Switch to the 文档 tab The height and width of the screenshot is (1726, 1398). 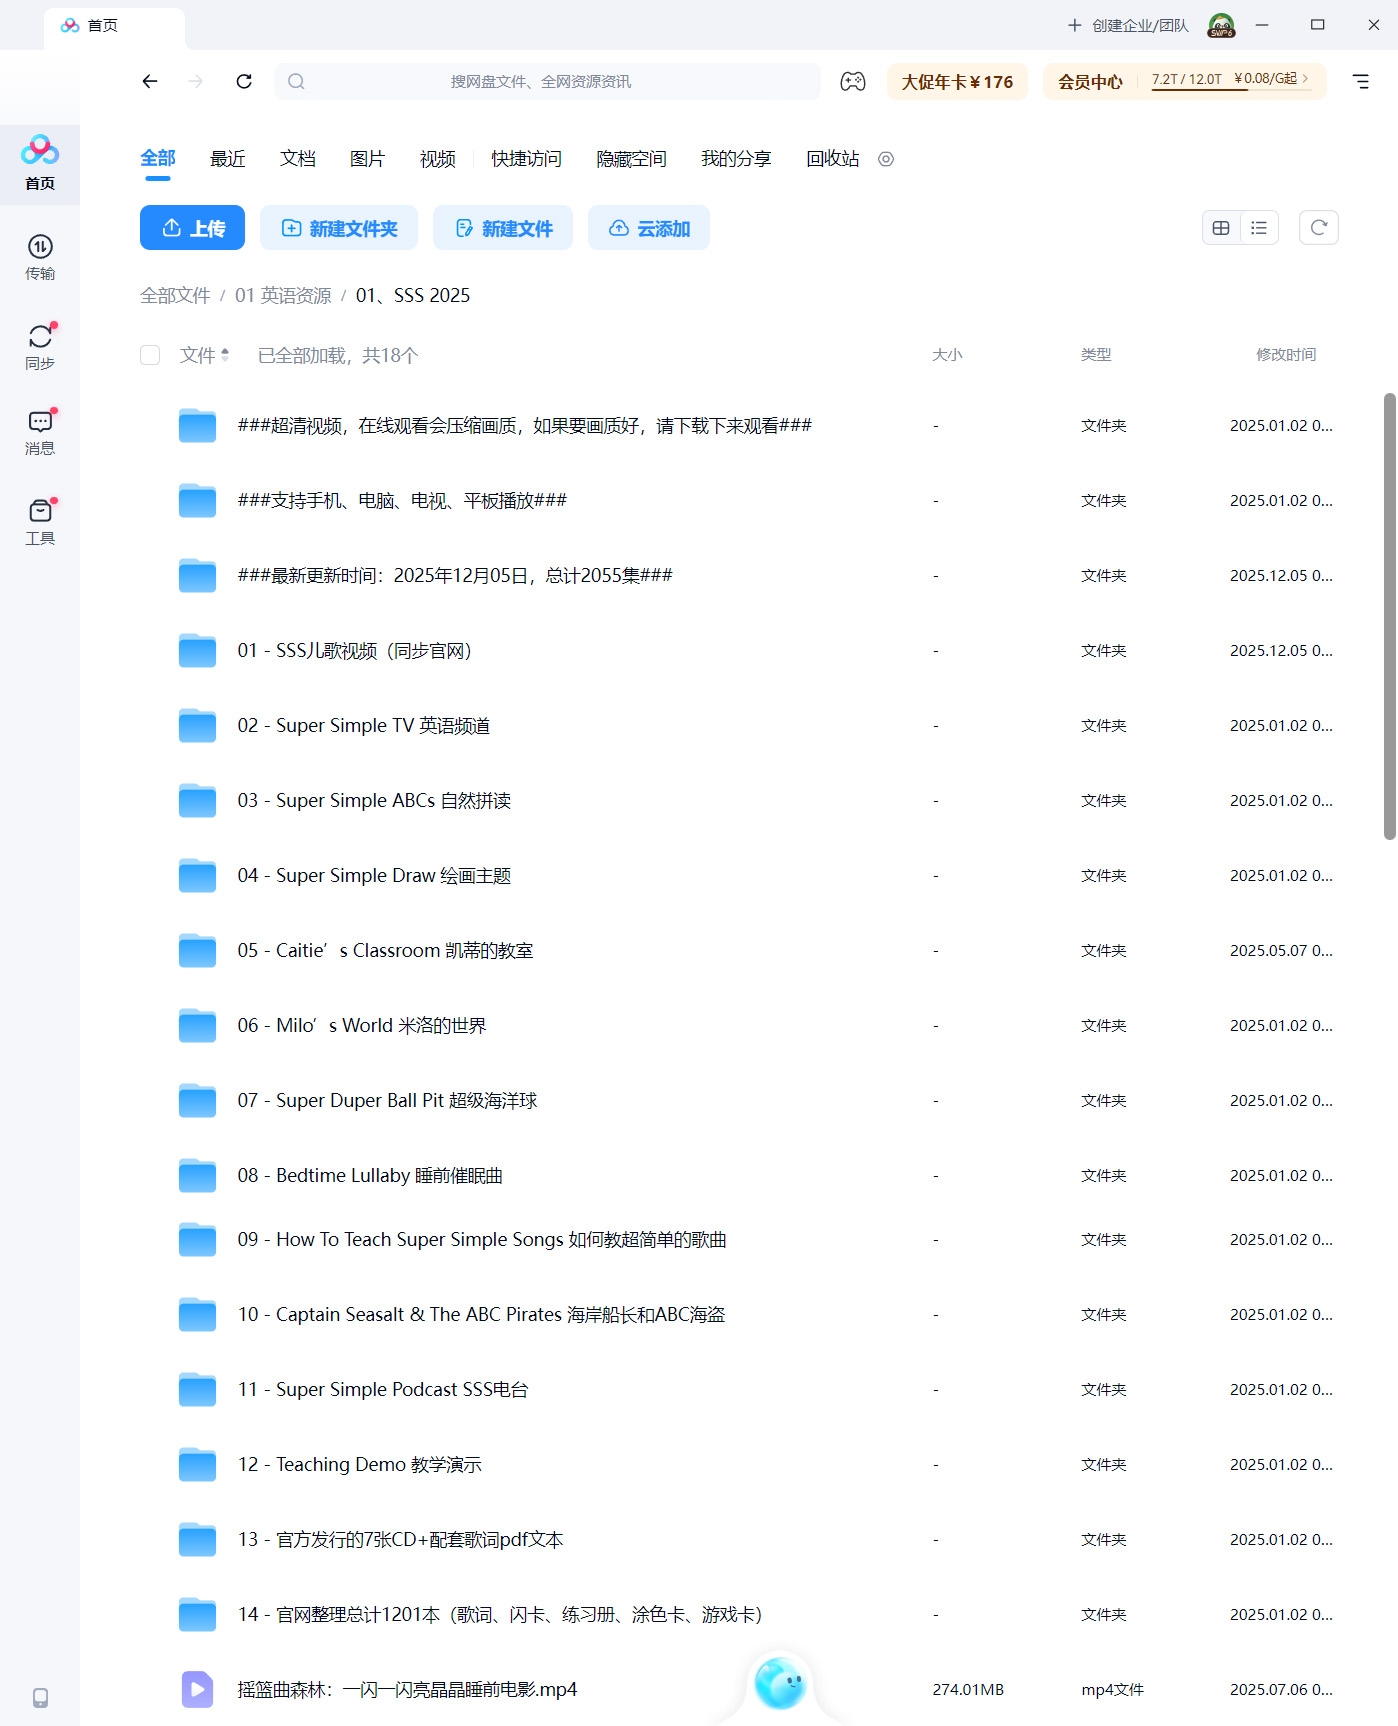(298, 159)
